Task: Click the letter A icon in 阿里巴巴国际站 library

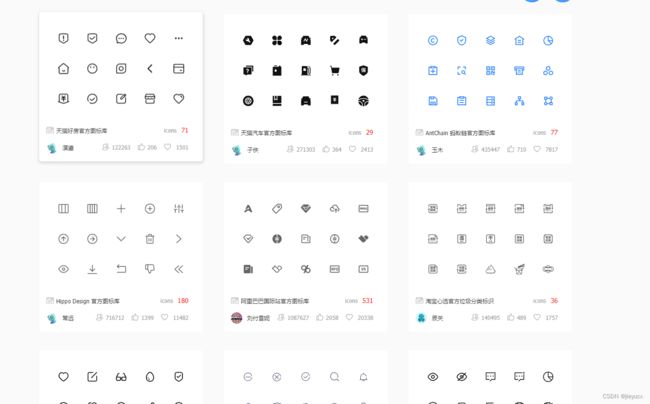Action: tap(248, 208)
